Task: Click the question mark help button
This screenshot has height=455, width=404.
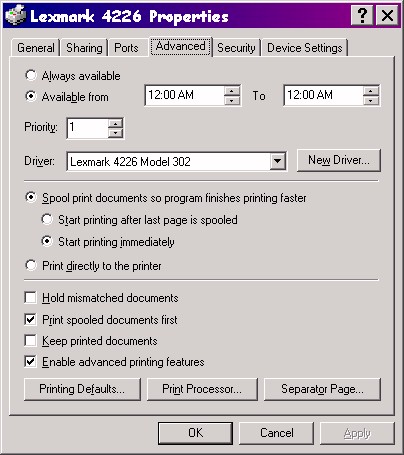Action: 362,15
